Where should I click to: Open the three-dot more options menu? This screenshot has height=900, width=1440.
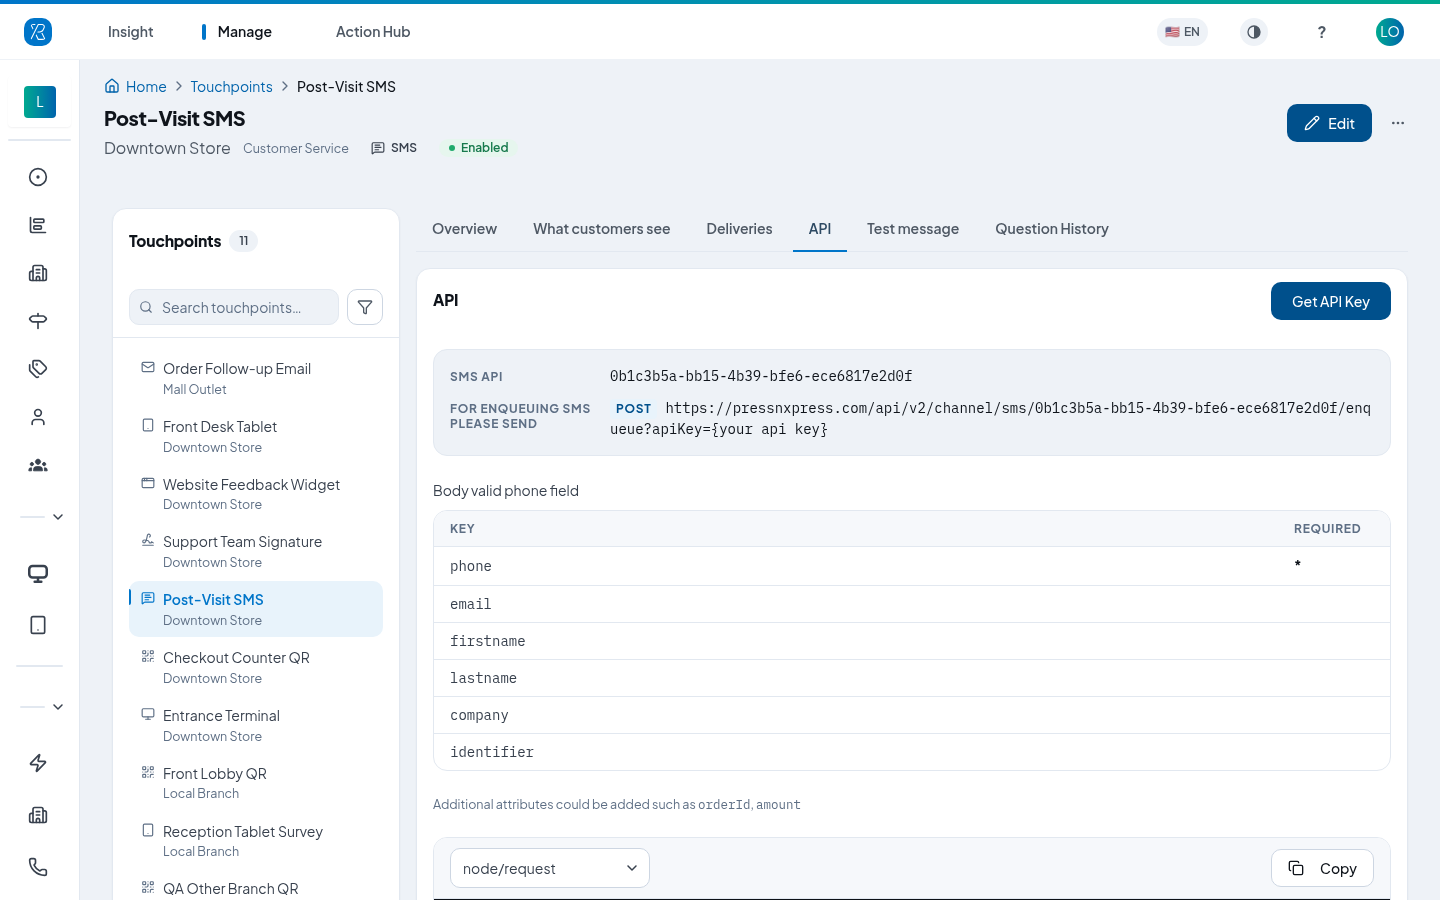click(x=1398, y=123)
